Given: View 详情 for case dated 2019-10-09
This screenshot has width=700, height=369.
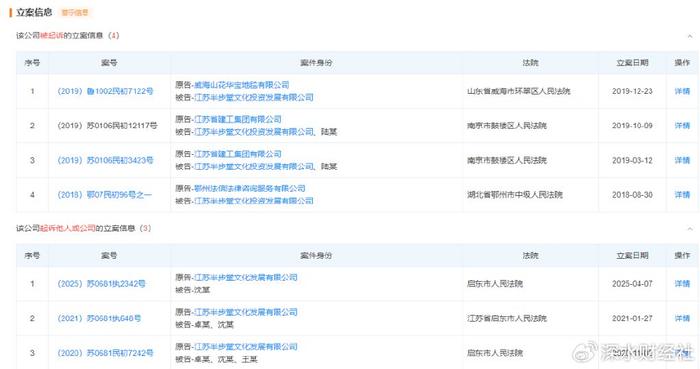Looking at the screenshot, I should coord(682,126).
